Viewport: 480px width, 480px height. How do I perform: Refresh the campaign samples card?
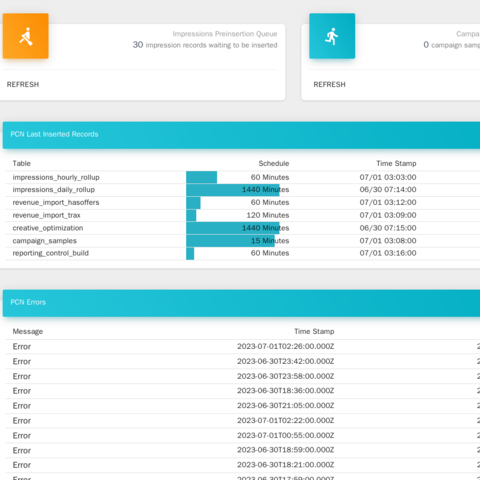(329, 84)
